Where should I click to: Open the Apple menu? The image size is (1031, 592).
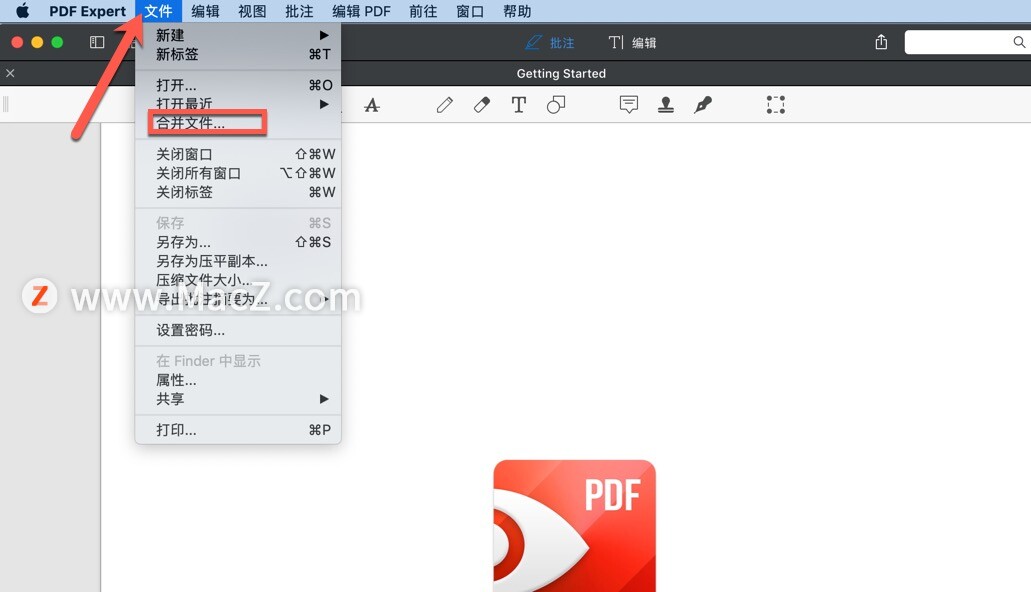point(22,11)
